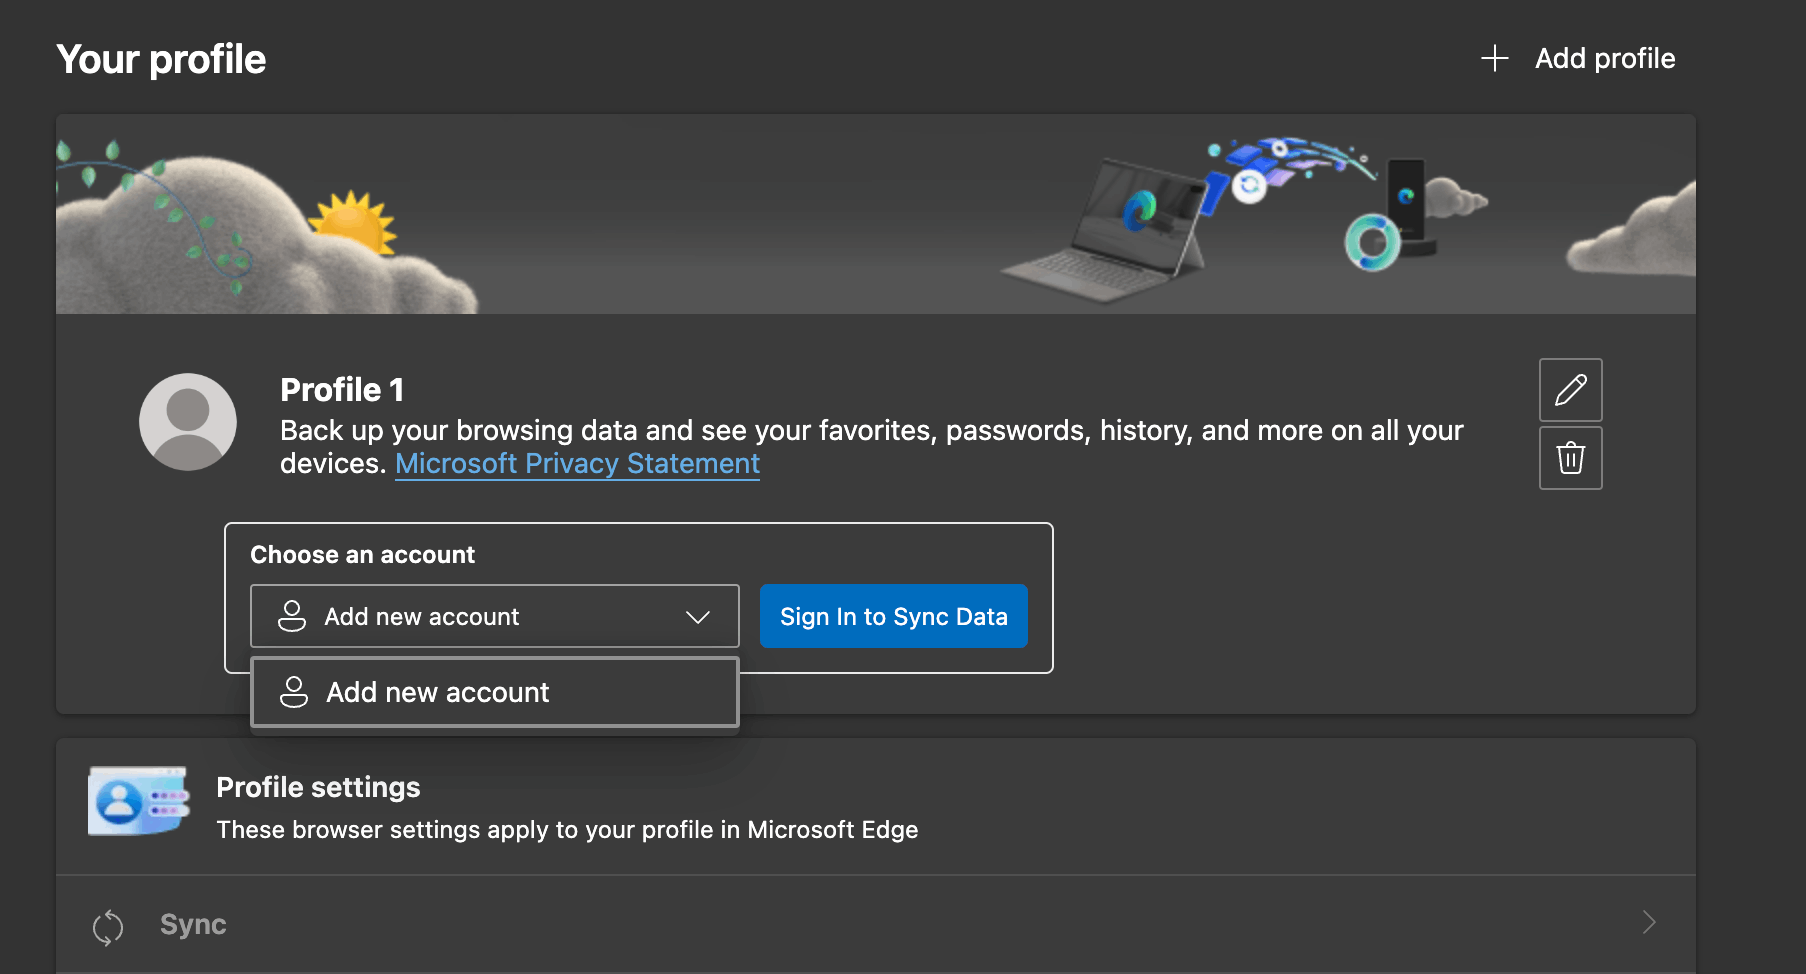Click the Profile 1 name text
The image size is (1806, 974).
[342, 390]
